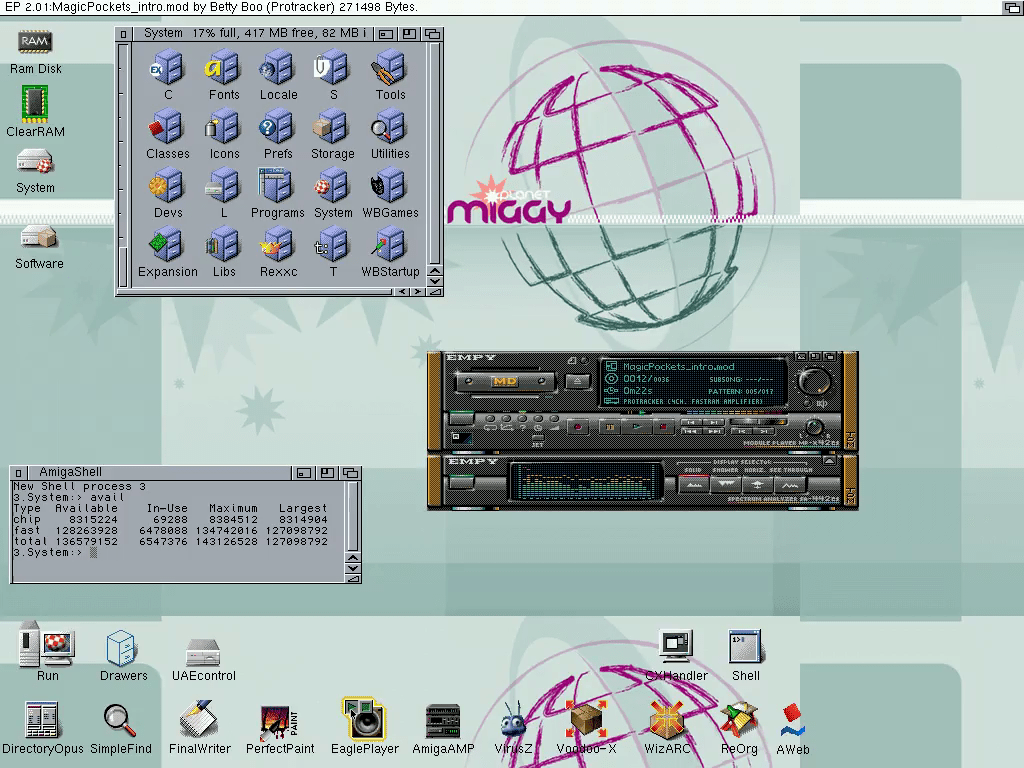The width and height of the screenshot is (1024, 768).
Task: Click the volume knob on module player
Action: pyautogui.click(x=814, y=381)
